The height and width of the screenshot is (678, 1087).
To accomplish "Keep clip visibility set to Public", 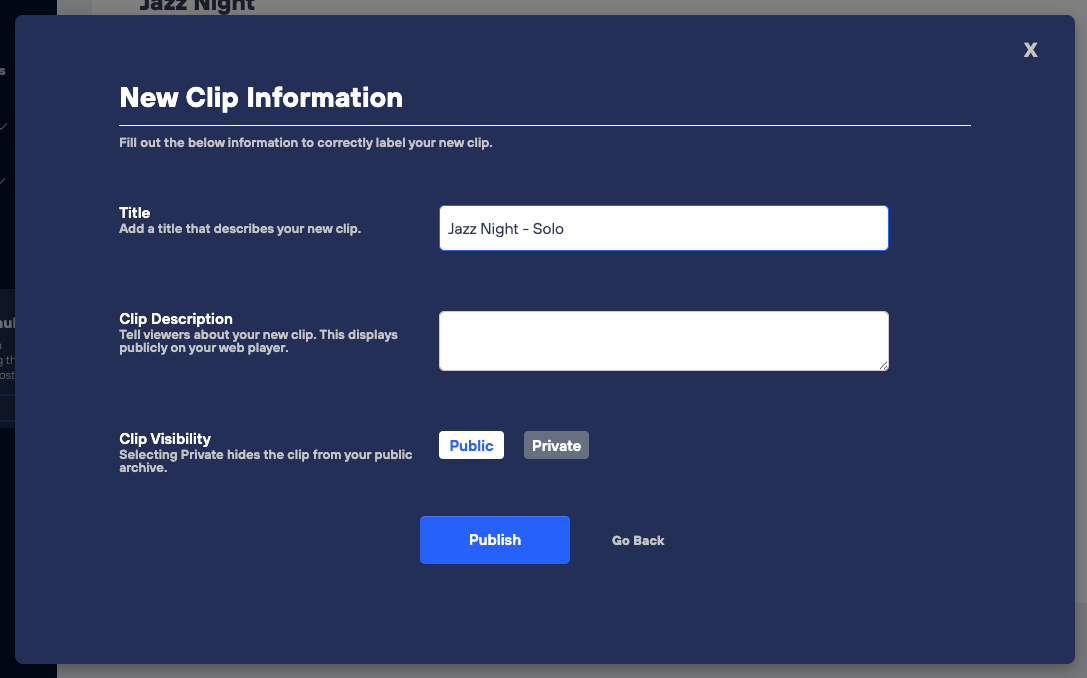I will pyautogui.click(x=471, y=445).
